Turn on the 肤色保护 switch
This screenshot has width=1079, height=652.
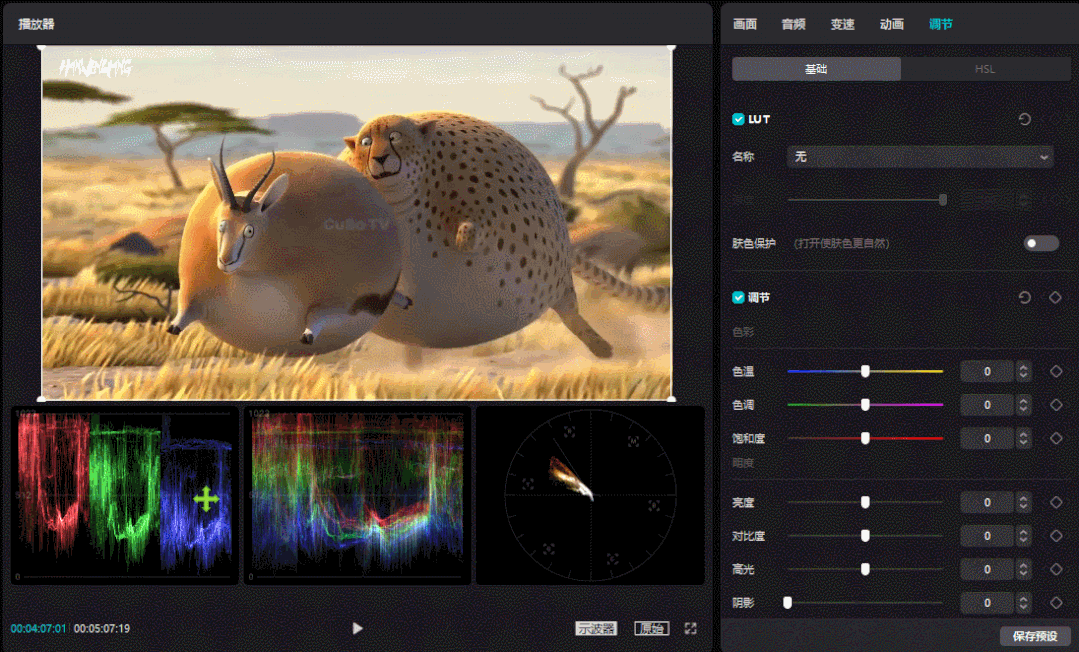coord(1040,243)
